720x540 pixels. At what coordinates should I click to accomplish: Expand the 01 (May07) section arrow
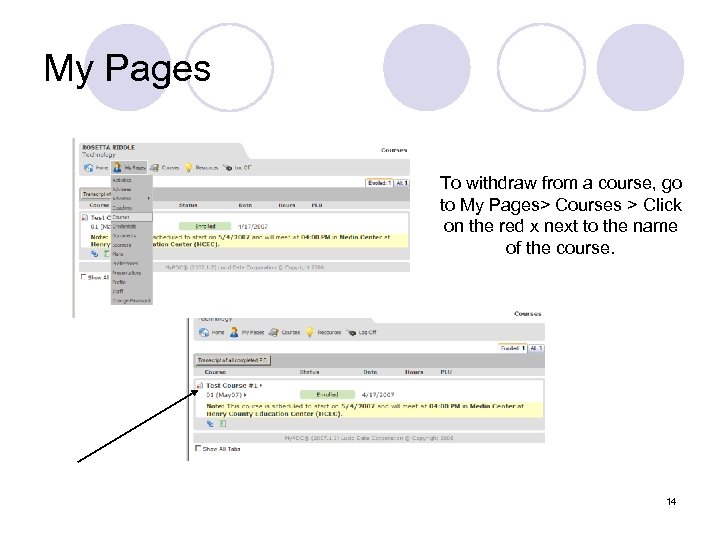point(245,395)
